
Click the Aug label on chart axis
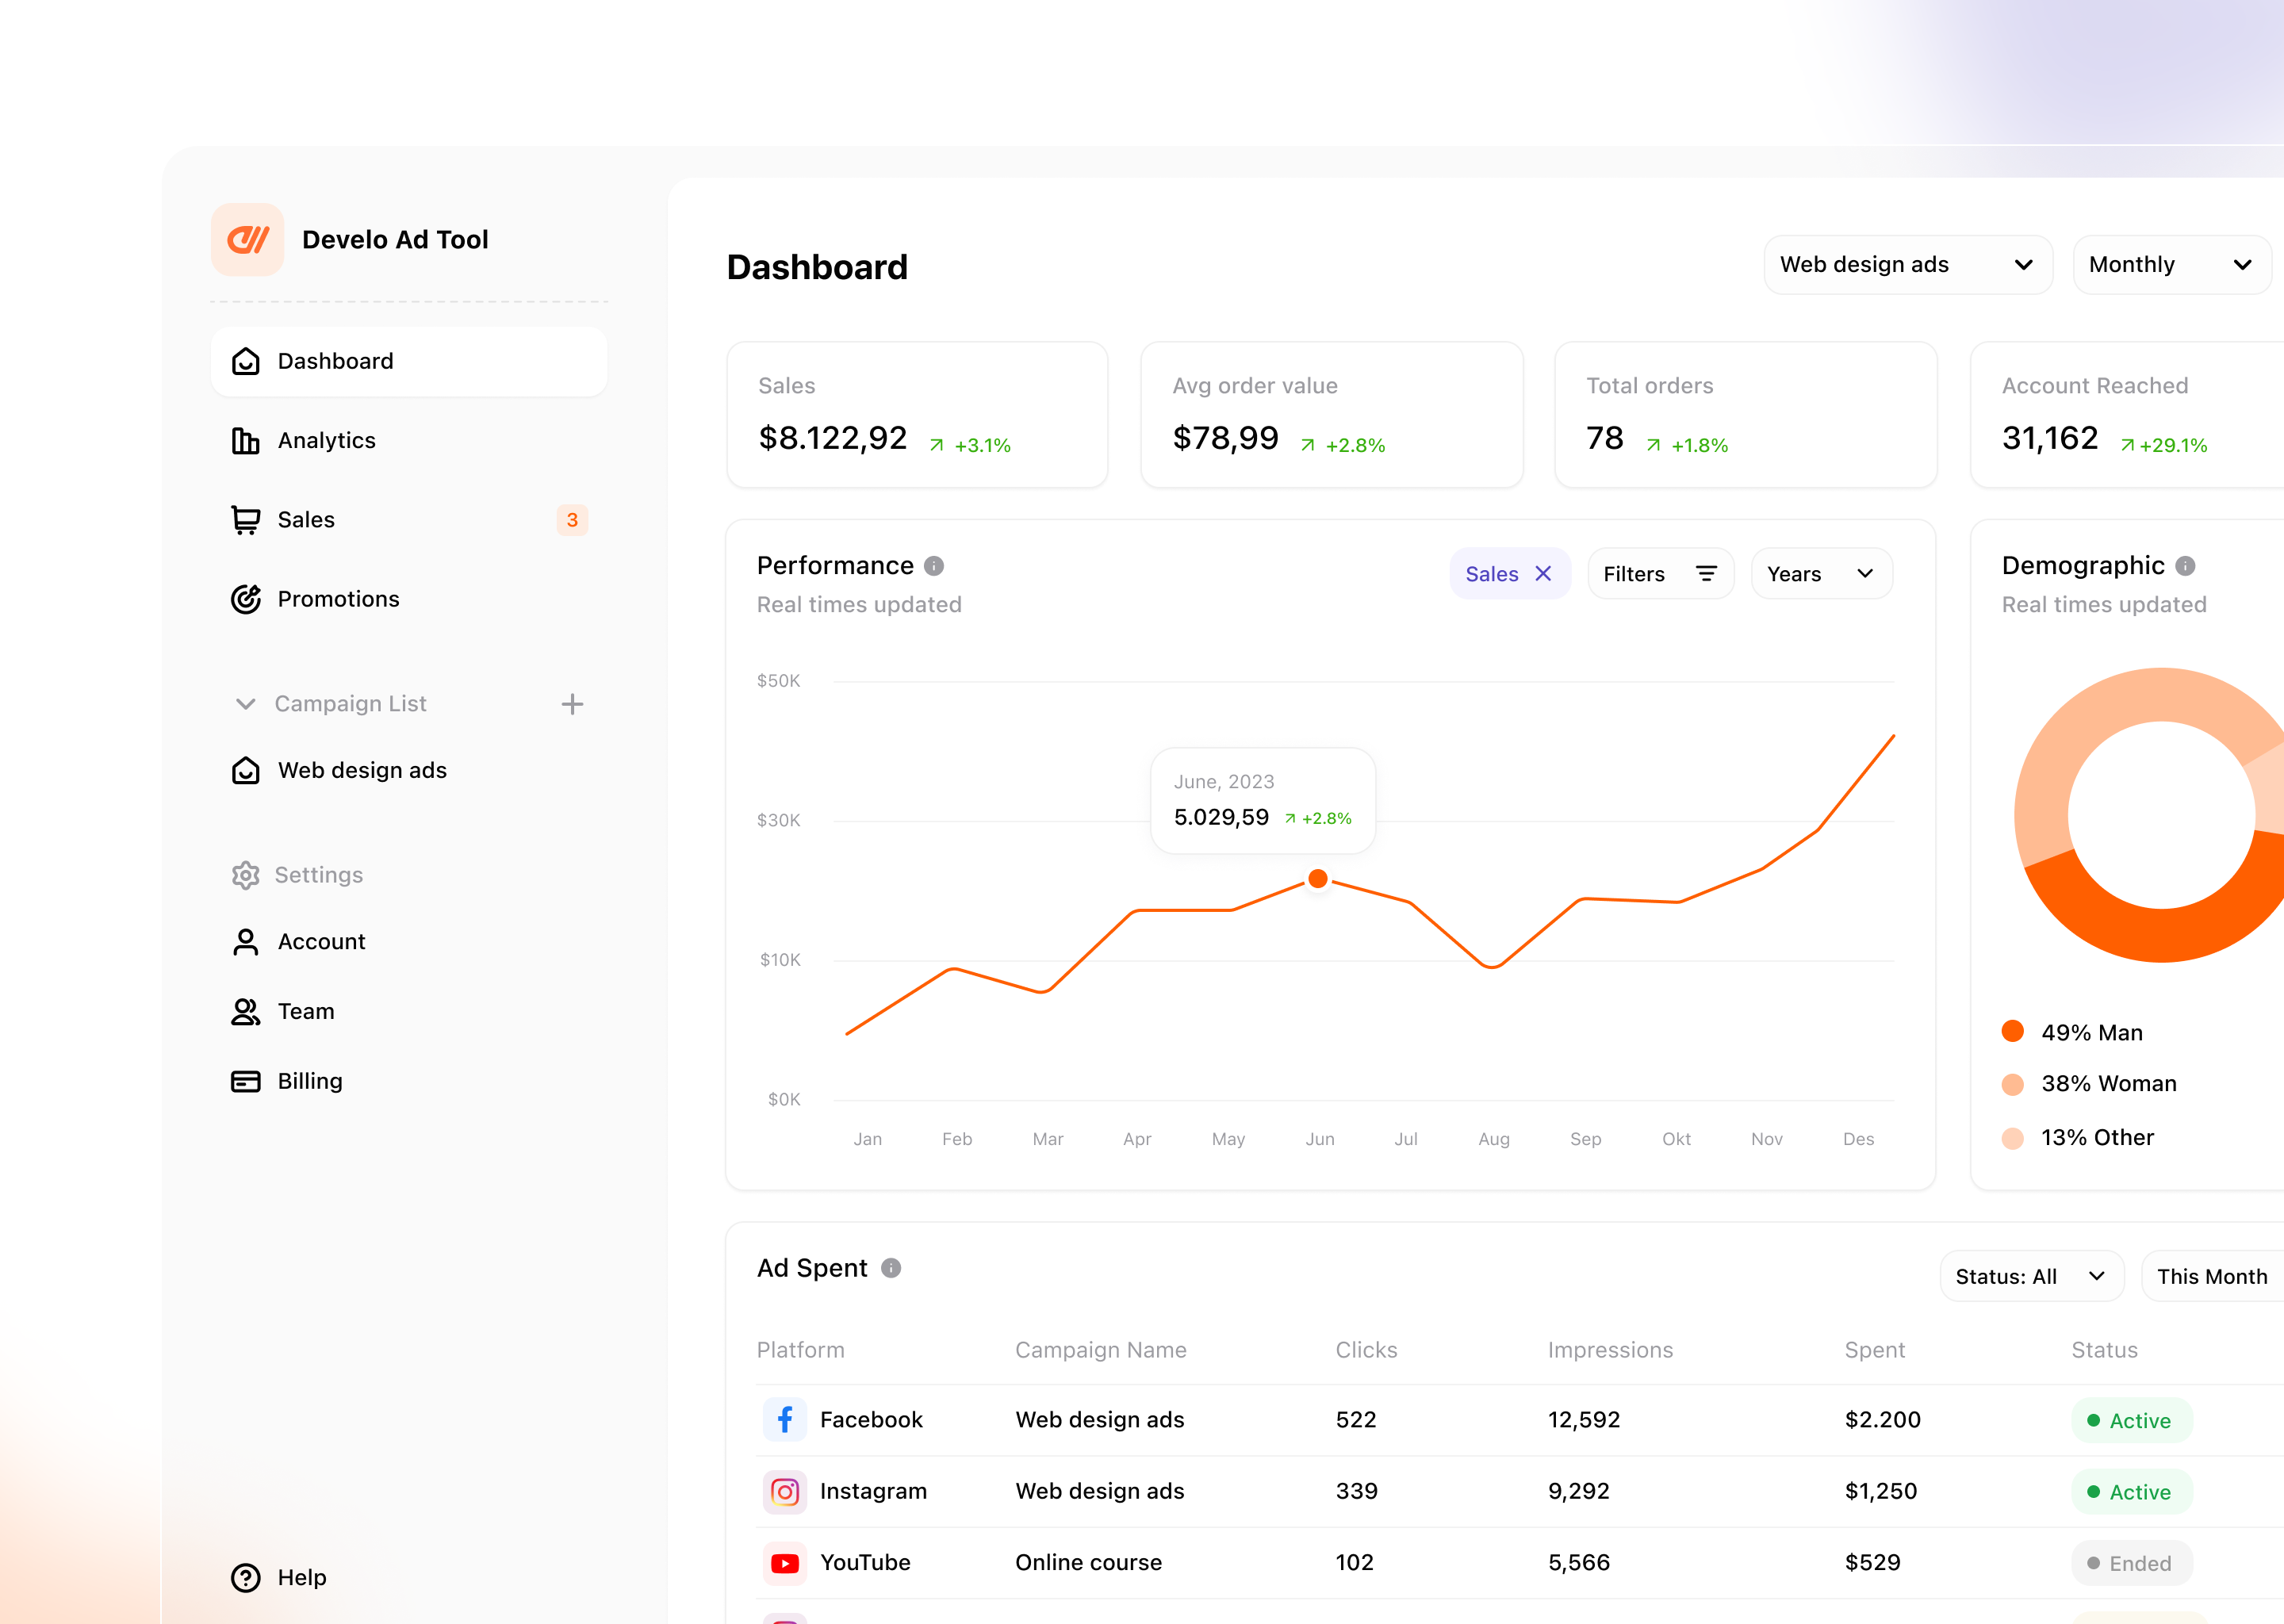(x=1494, y=1139)
